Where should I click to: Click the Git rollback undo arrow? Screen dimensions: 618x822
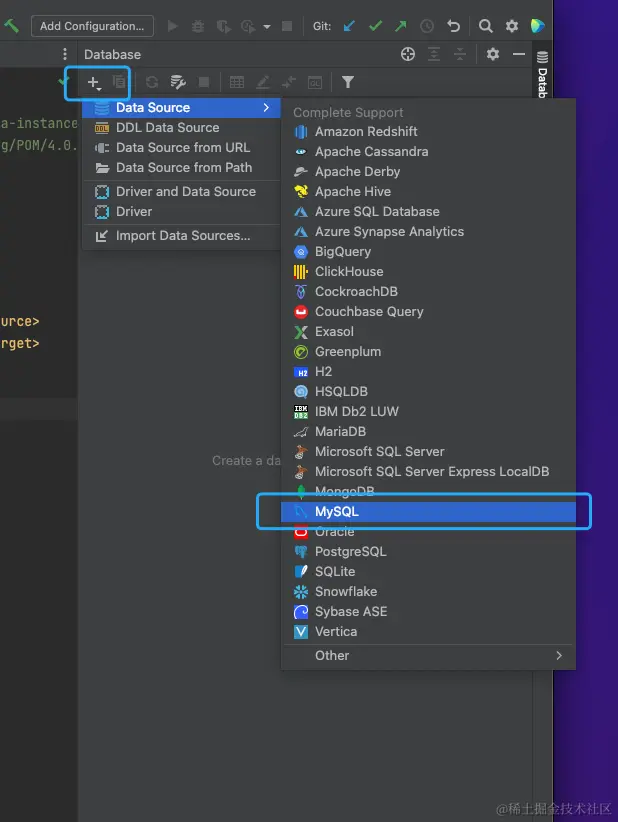(453, 26)
